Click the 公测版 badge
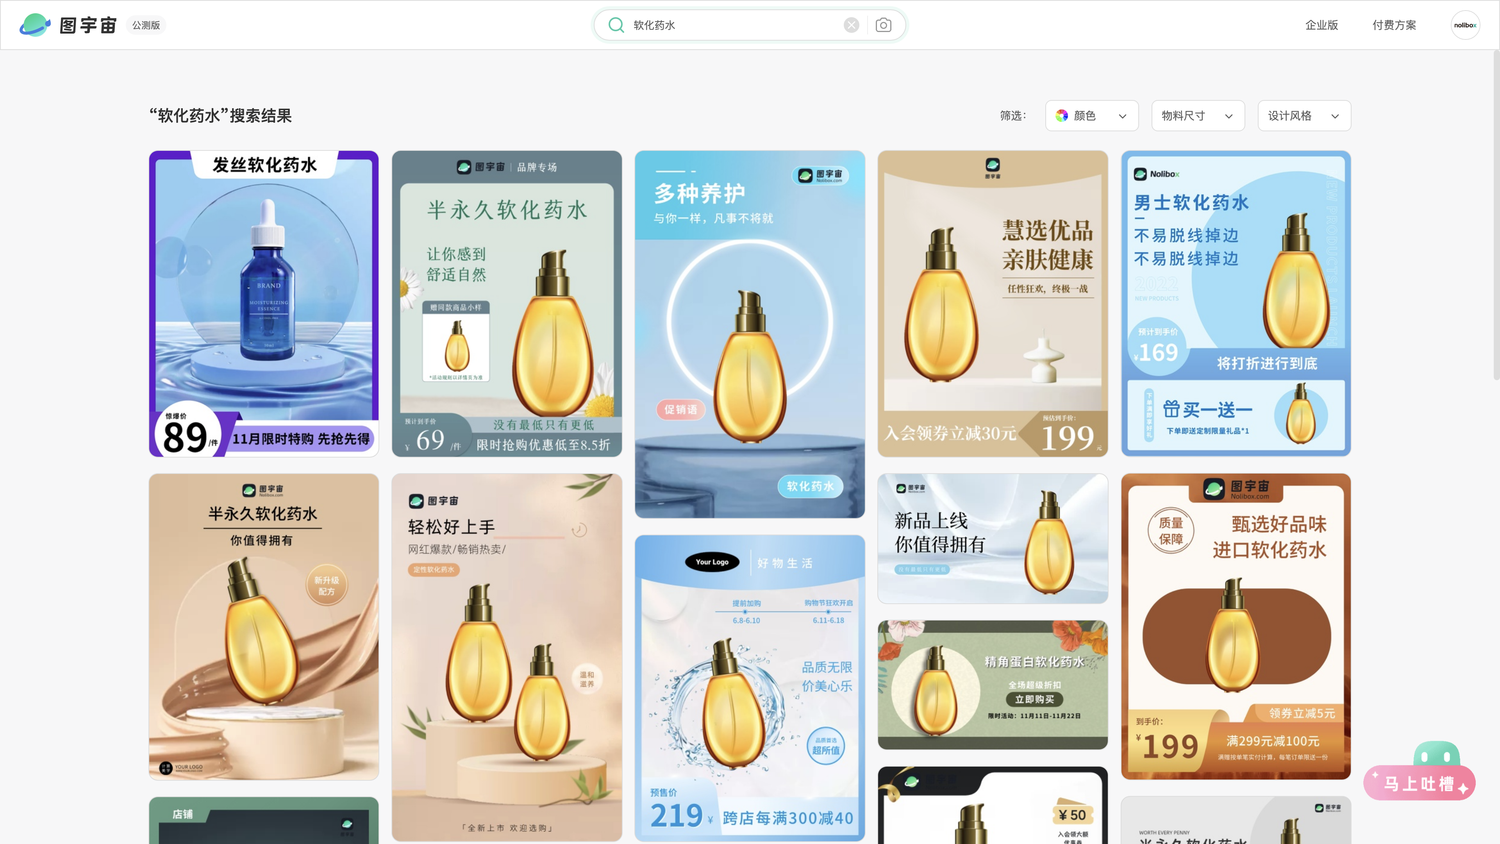The height and width of the screenshot is (844, 1500). pyautogui.click(x=146, y=25)
